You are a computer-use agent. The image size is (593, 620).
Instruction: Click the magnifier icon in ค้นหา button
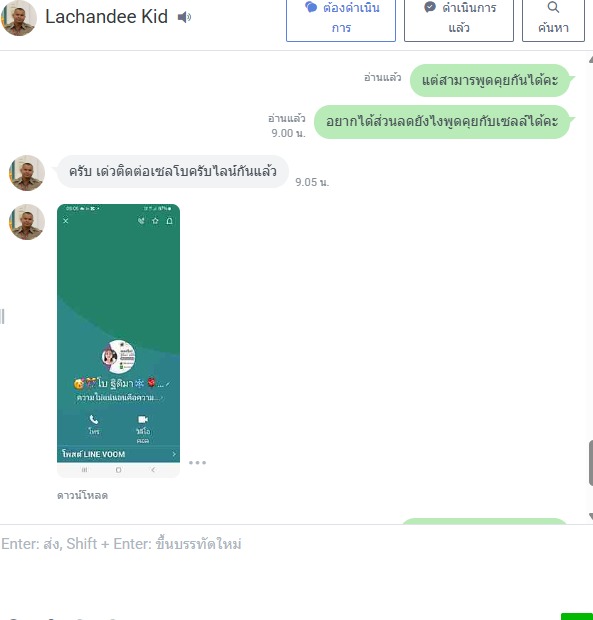[x=553, y=7]
